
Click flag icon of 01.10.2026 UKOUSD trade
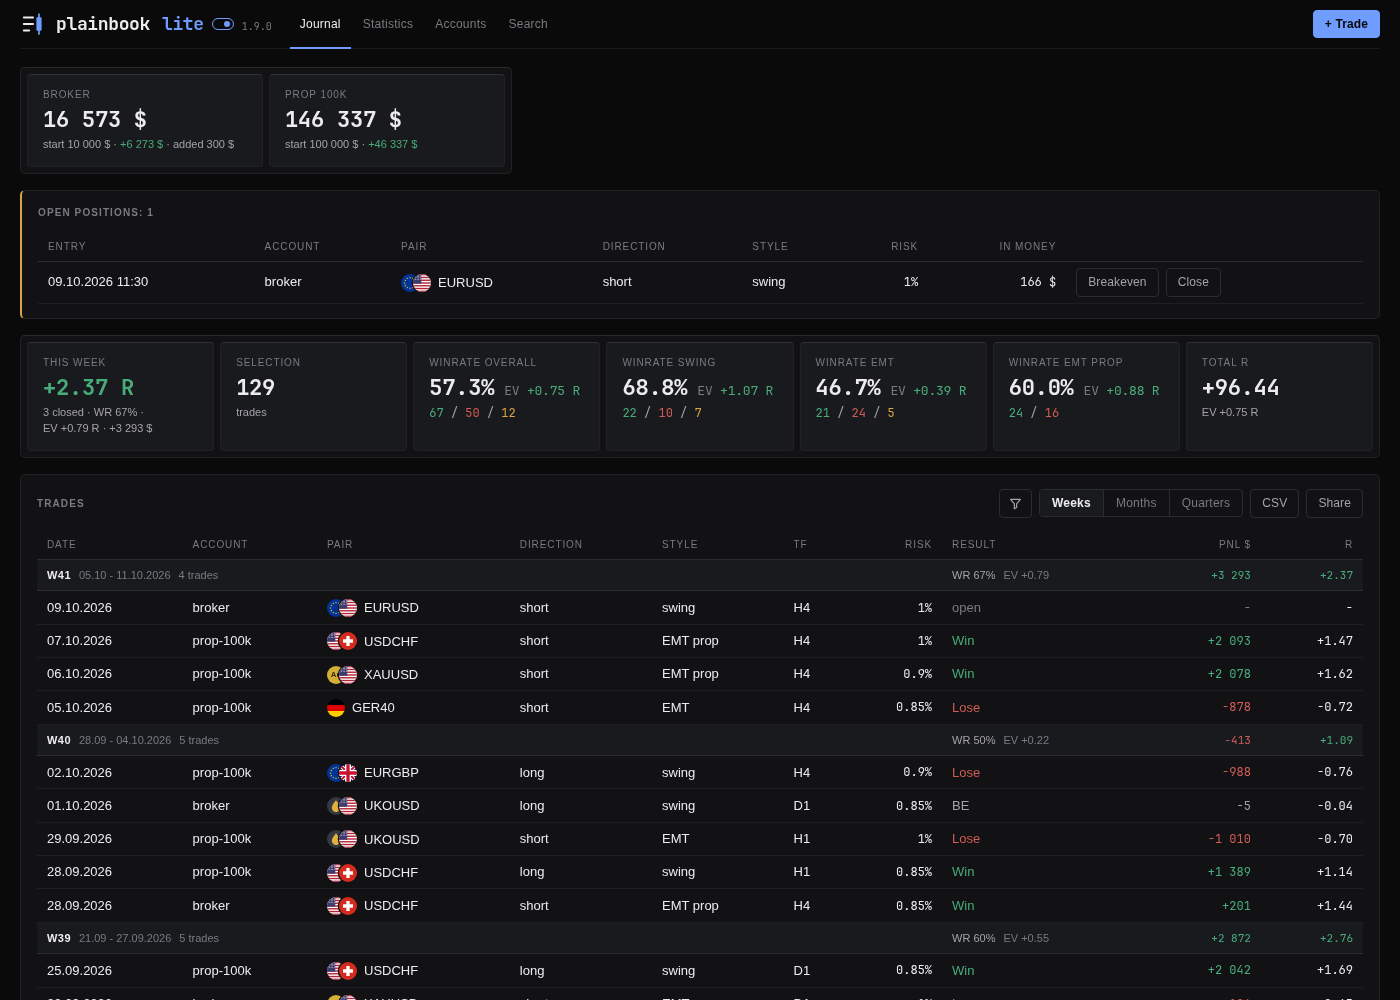[x=342, y=806]
